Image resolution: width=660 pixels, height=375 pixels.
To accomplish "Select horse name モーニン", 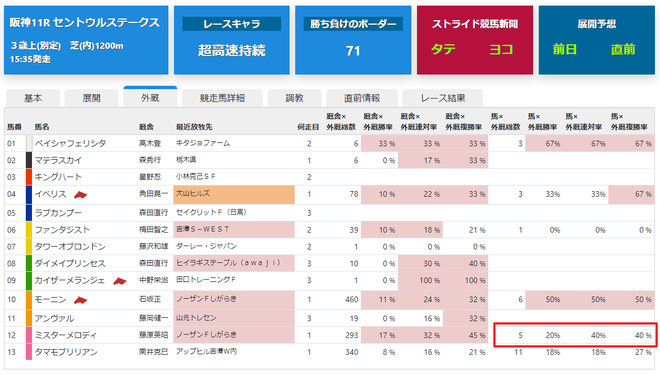I will tap(50, 300).
